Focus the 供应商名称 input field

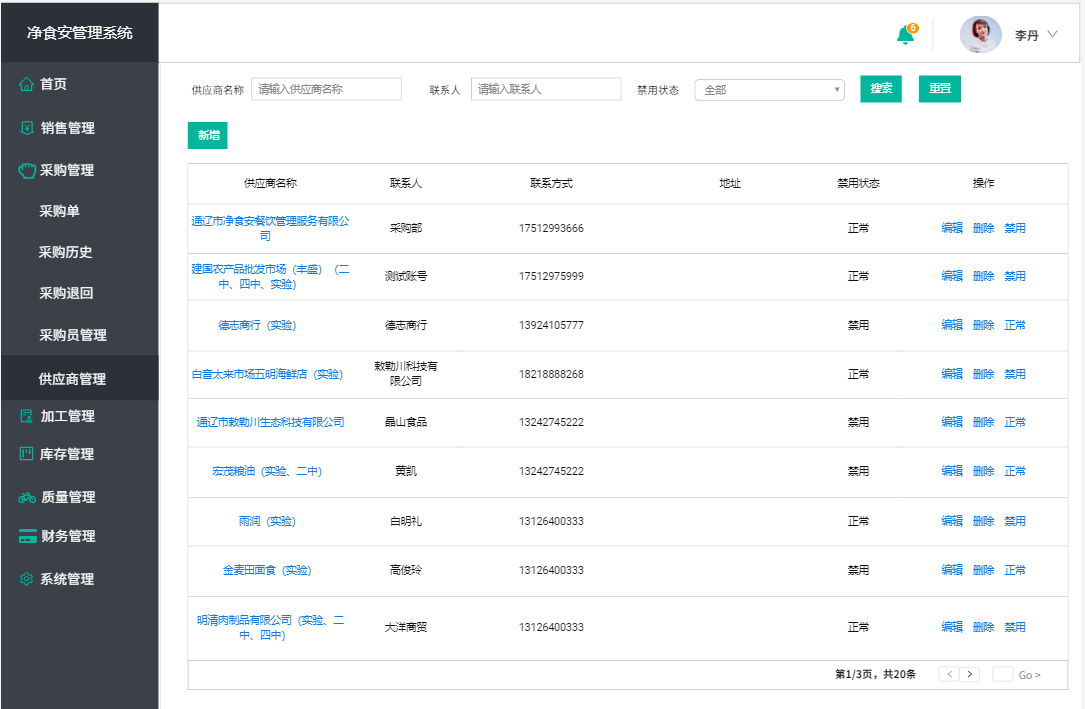point(326,89)
